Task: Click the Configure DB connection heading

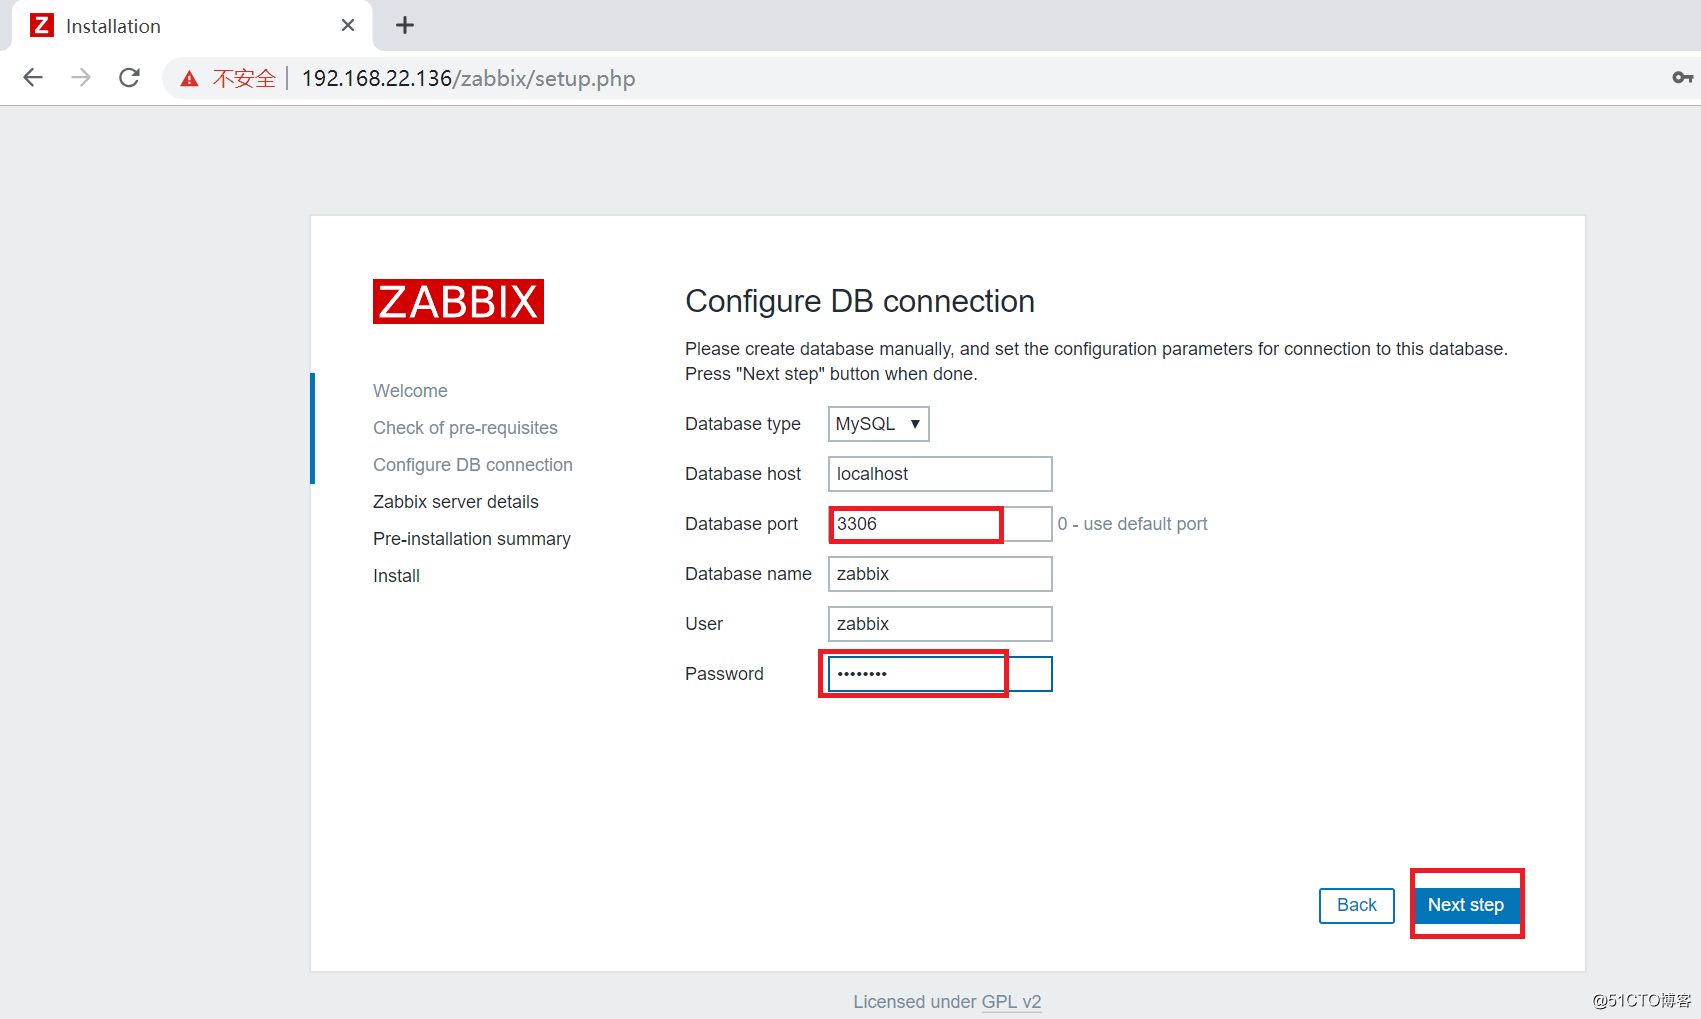Action: 860,301
